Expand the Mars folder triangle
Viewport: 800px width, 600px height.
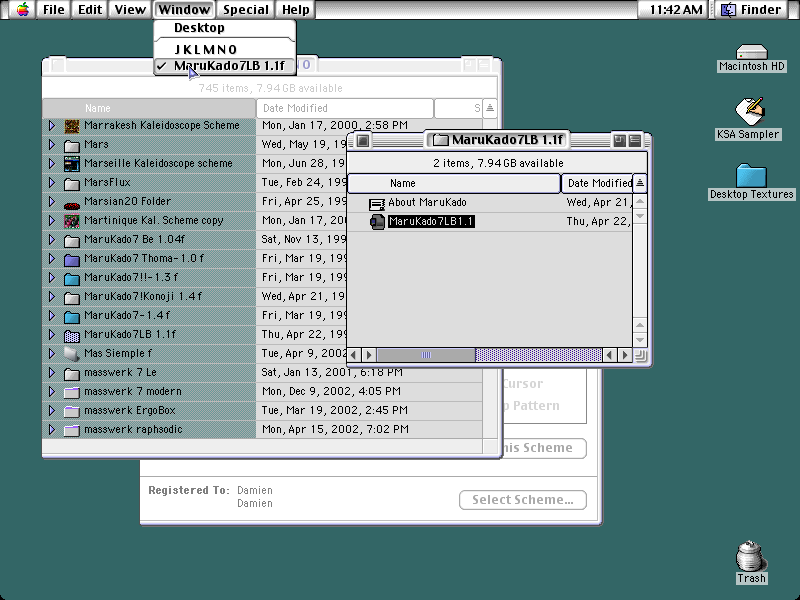click(52, 144)
